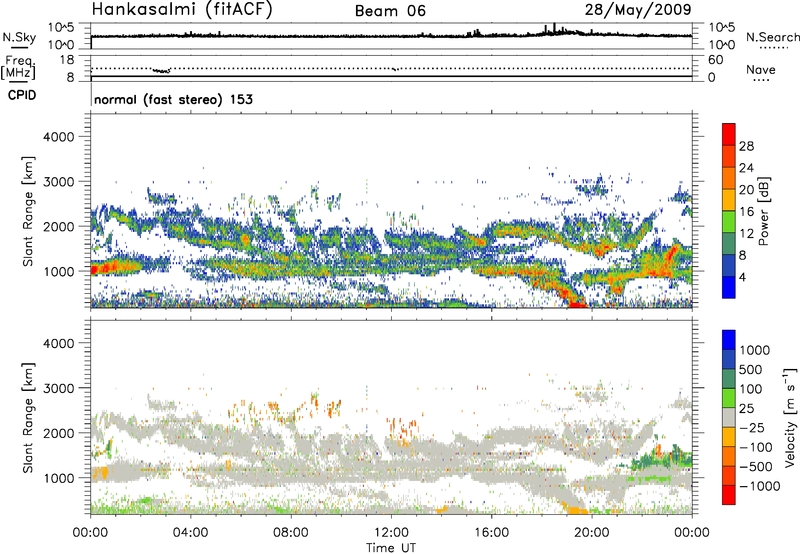The height and width of the screenshot is (554, 800).
Task: Click the 00:00 label ending the time axis
Action: pos(692,533)
